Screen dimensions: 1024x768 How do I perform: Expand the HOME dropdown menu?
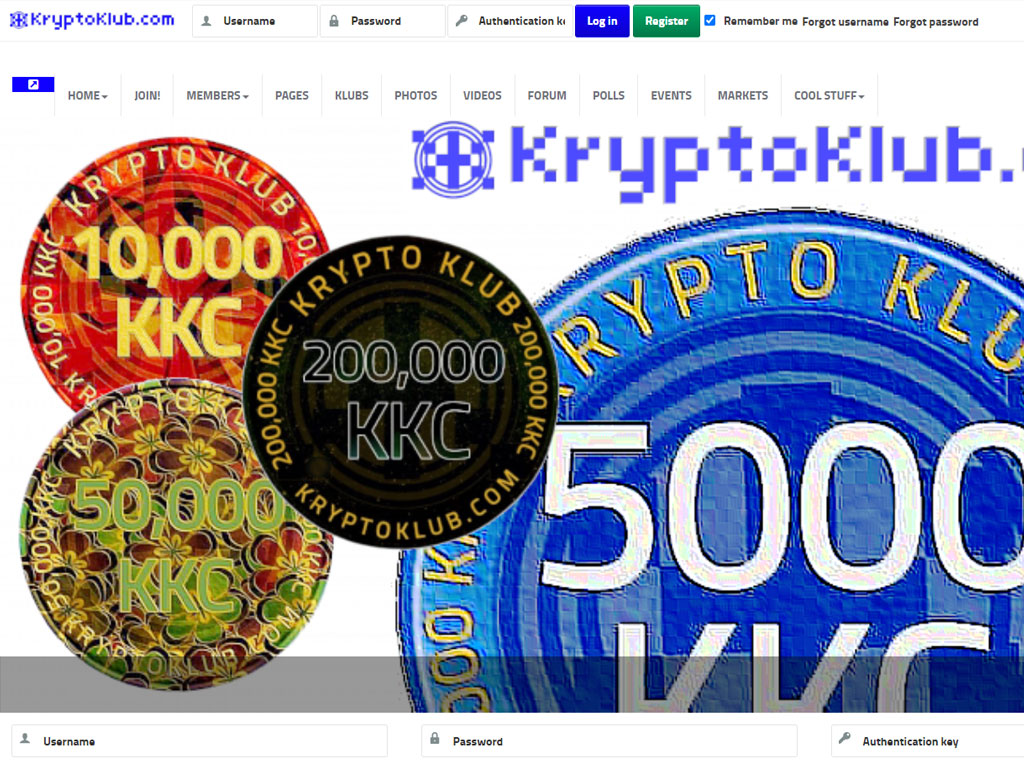point(88,95)
